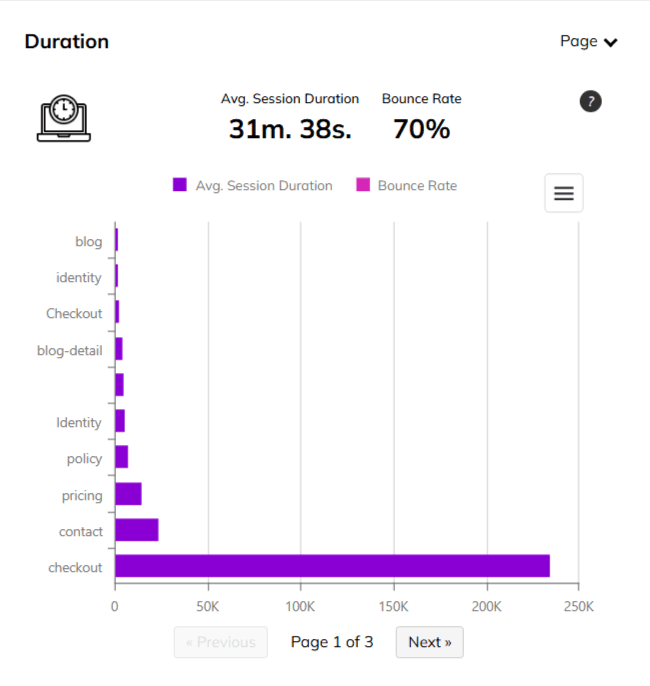Click the laptop clock duration icon
The height and width of the screenshot is (686, 650).
(x=63, y=118)
